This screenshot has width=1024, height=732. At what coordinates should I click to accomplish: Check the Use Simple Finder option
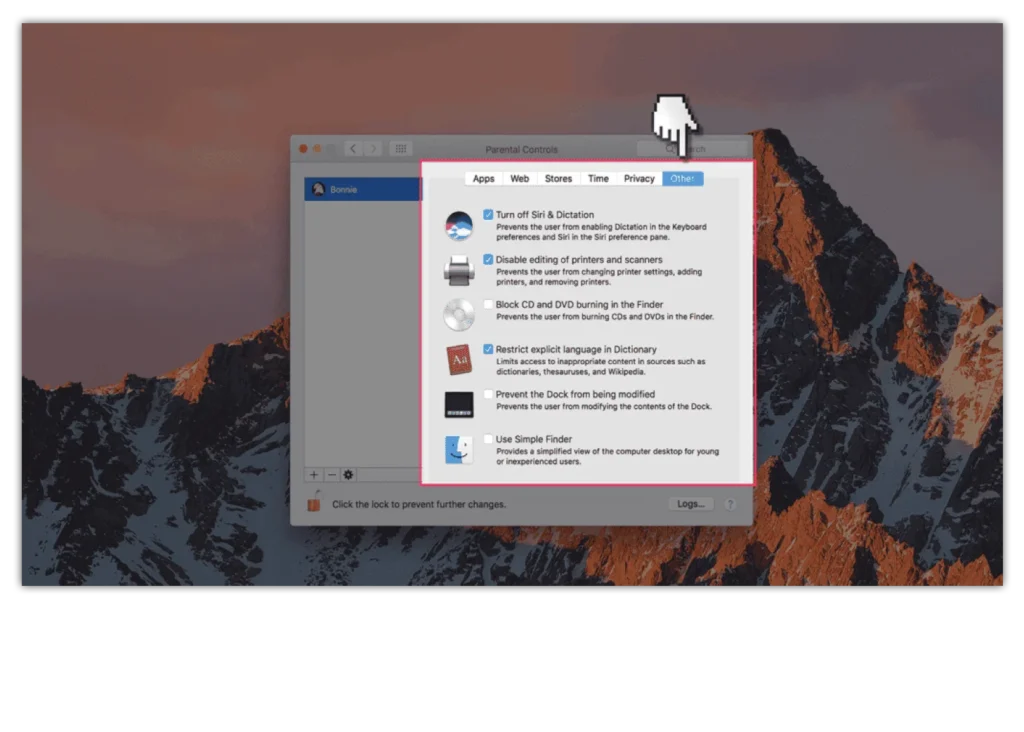pyautogui.click(x=488, y=439)
